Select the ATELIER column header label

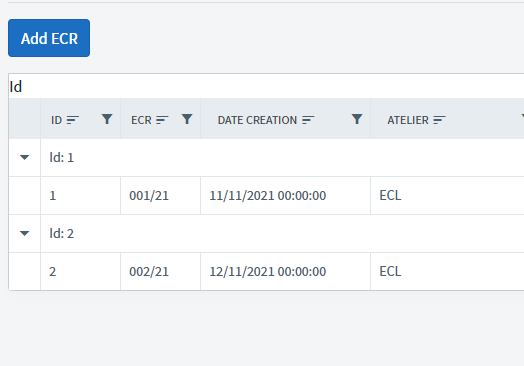tap(408, 120)
